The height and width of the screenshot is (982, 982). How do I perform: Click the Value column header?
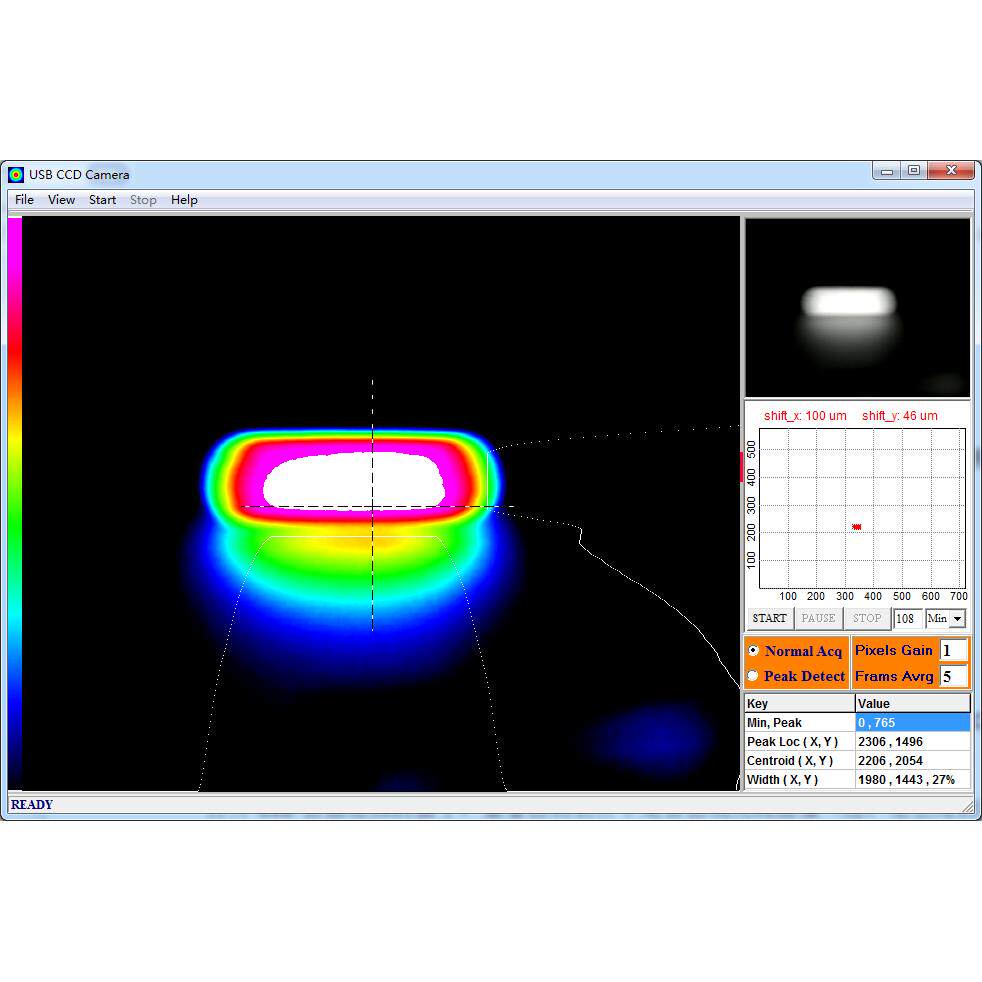[912, 703]
